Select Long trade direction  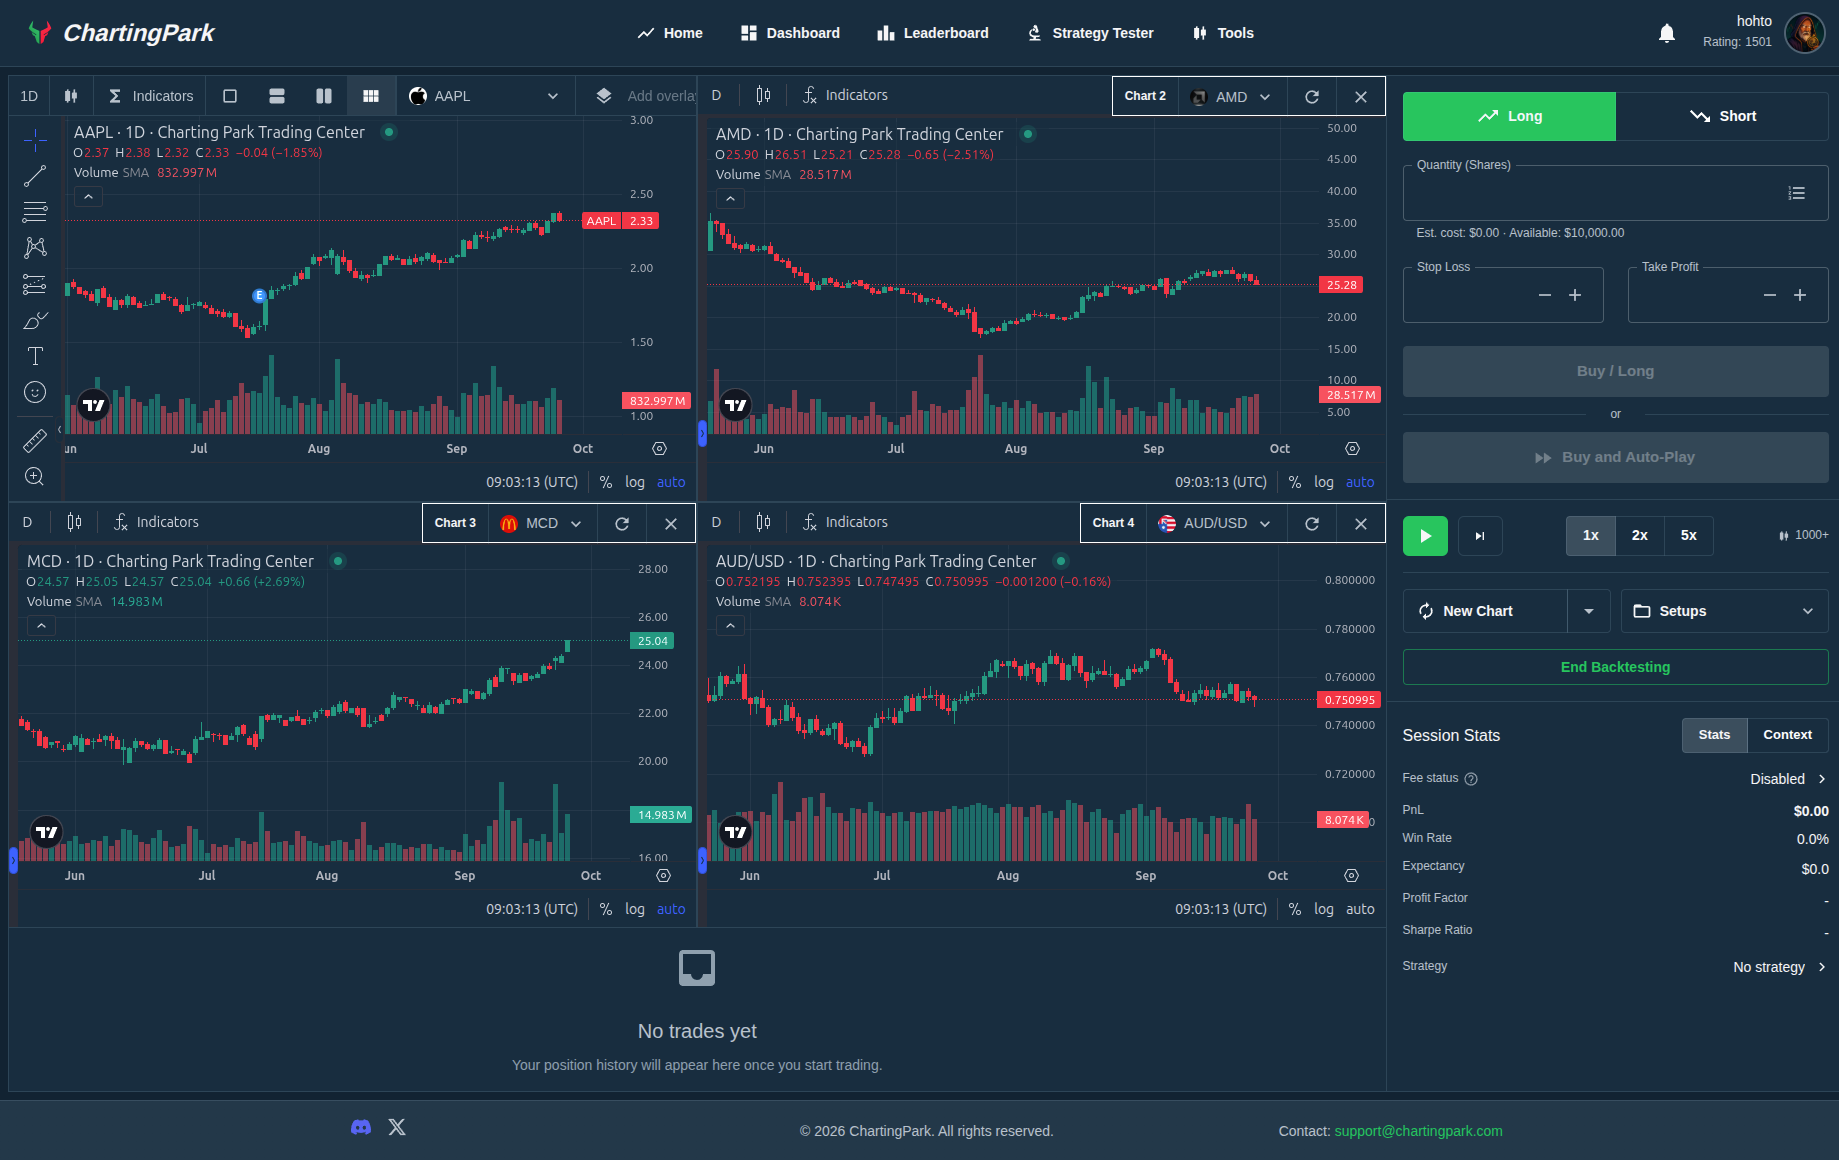[1509, 116]
